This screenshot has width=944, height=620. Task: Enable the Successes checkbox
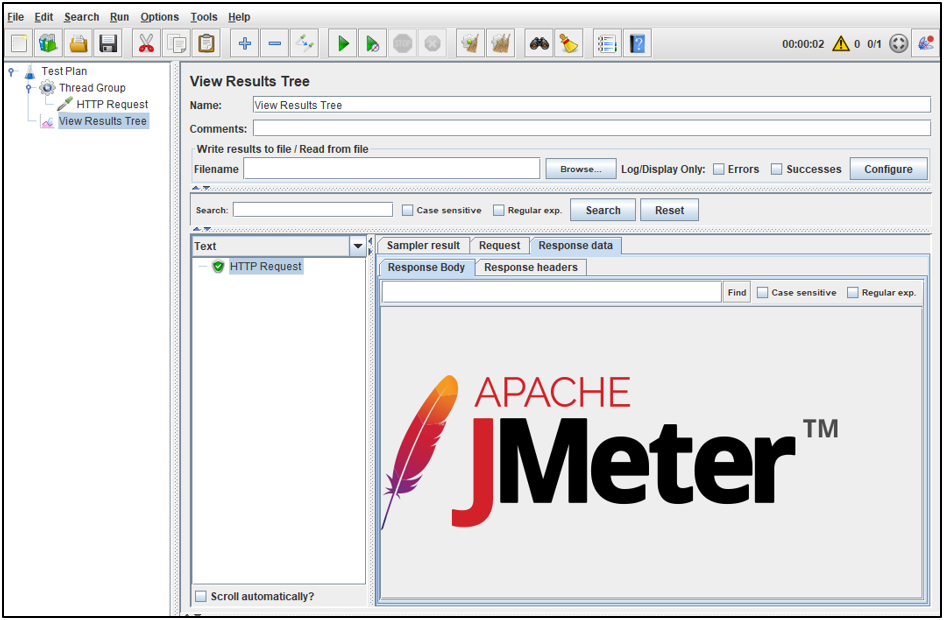point(777,169)
